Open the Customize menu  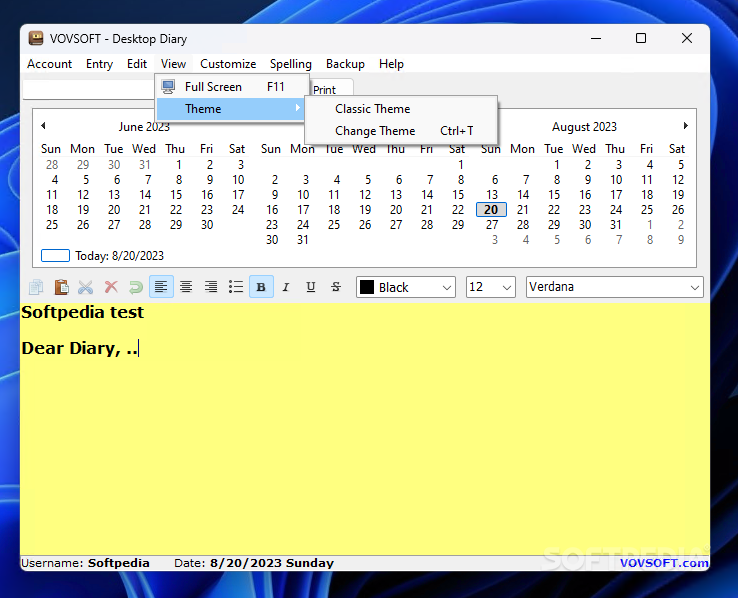click(228, 64)
